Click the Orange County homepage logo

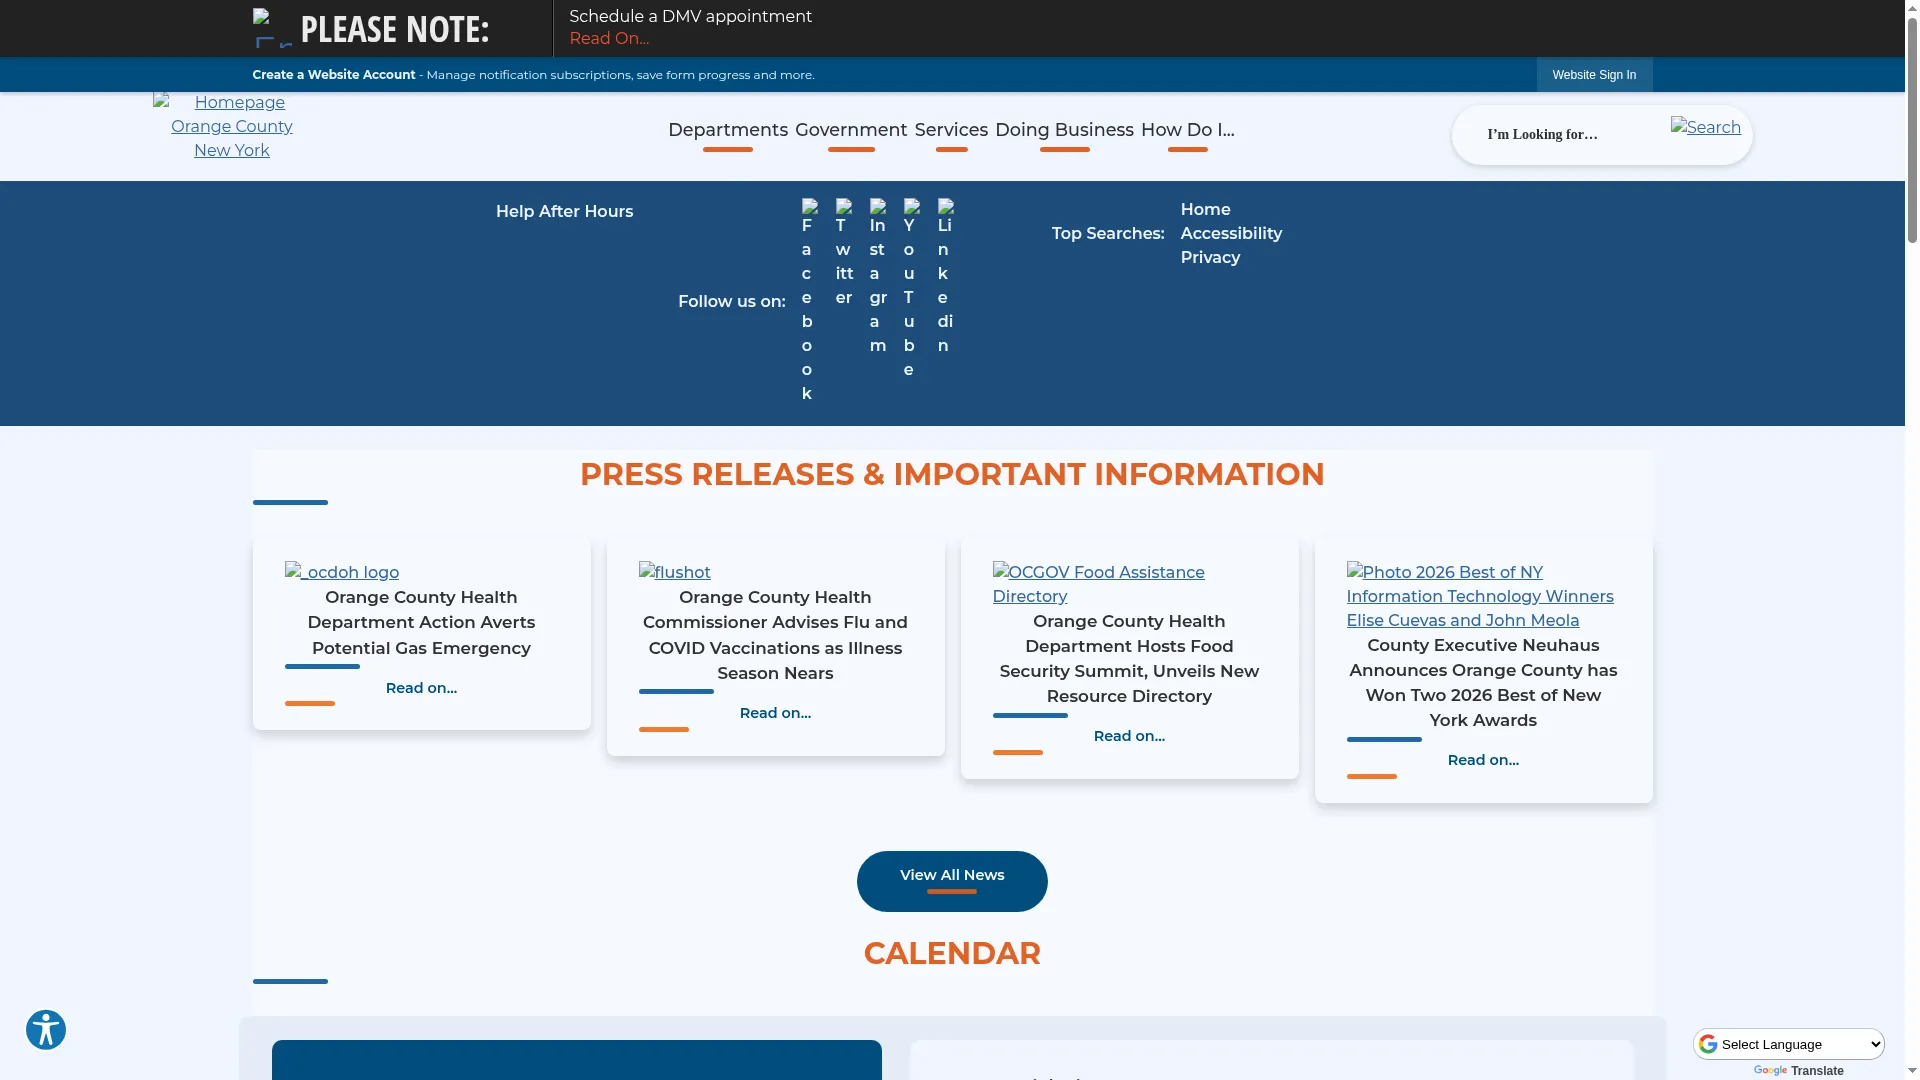[232, 127]
